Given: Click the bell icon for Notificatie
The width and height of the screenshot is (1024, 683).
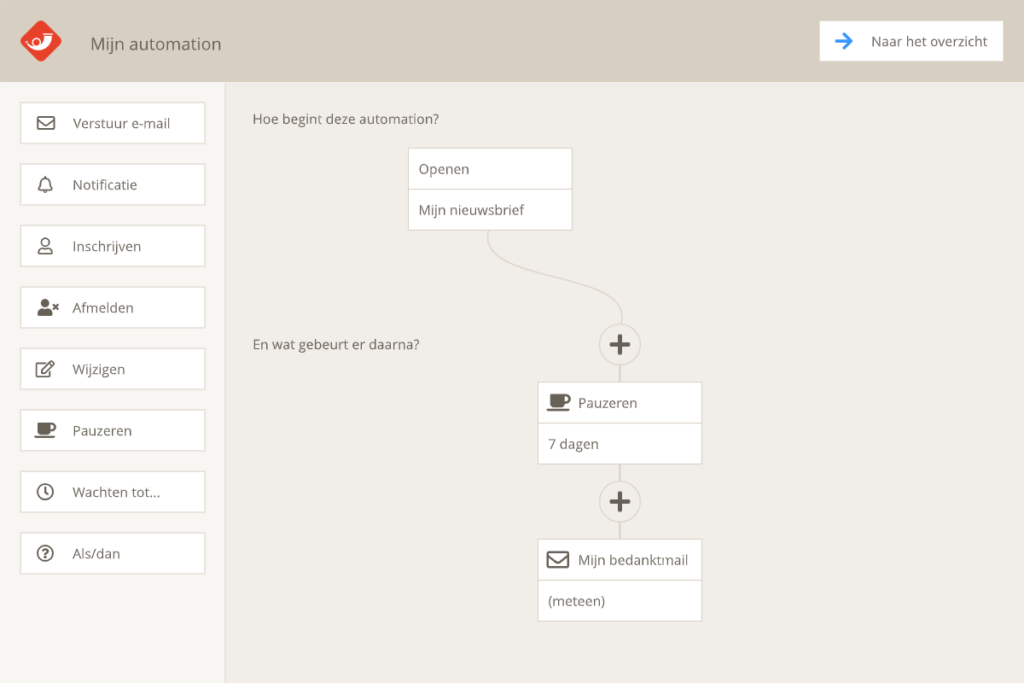Looking at the screenshot, I should tap(45, 185).
